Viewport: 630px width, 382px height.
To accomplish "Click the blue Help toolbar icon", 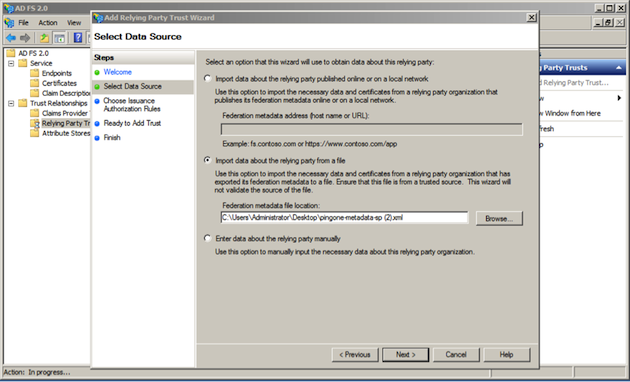I will pyautogui.click(x=78, y=38).
